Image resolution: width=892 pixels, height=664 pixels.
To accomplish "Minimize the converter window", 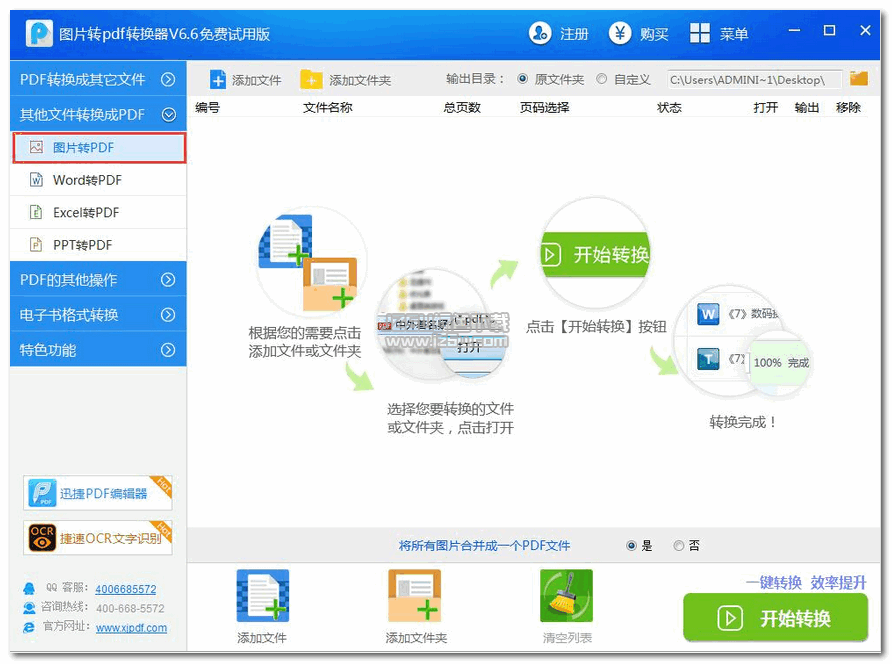I will [x=794, y=30].
